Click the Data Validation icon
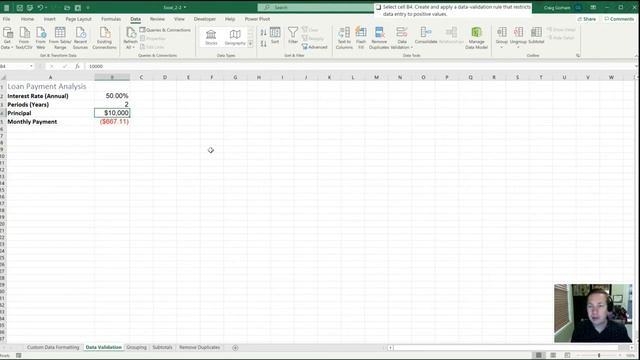The width and height of the screenshot is (640, 360). pos(402,33)
